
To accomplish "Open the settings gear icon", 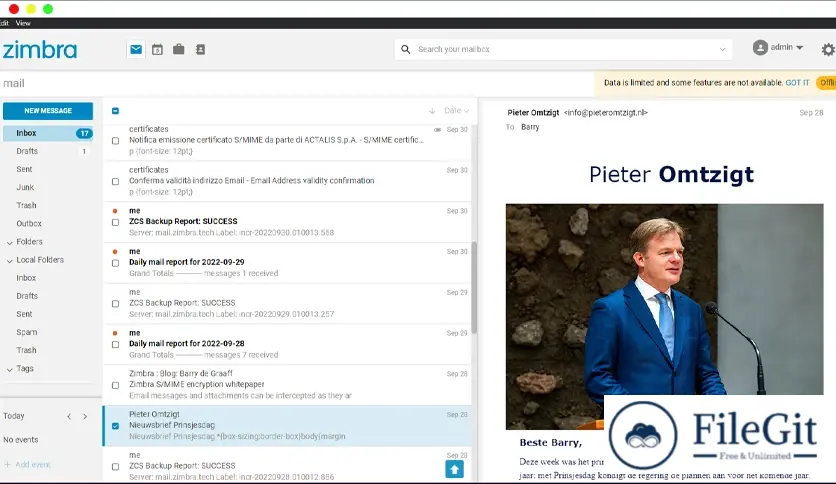I will tap(828, 50).
